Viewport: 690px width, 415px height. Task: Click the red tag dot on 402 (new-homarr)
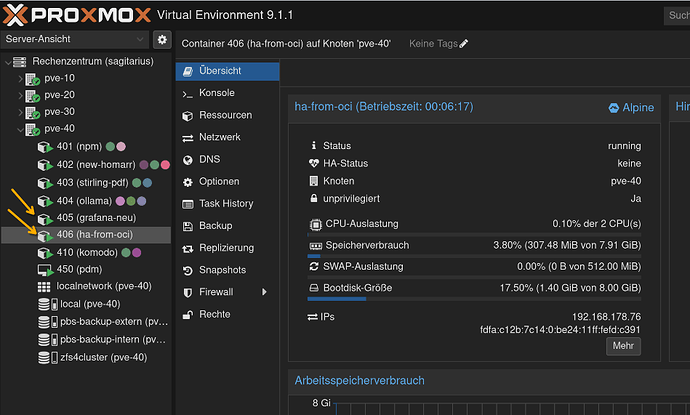pyautogui.click(x=165, y=165)
